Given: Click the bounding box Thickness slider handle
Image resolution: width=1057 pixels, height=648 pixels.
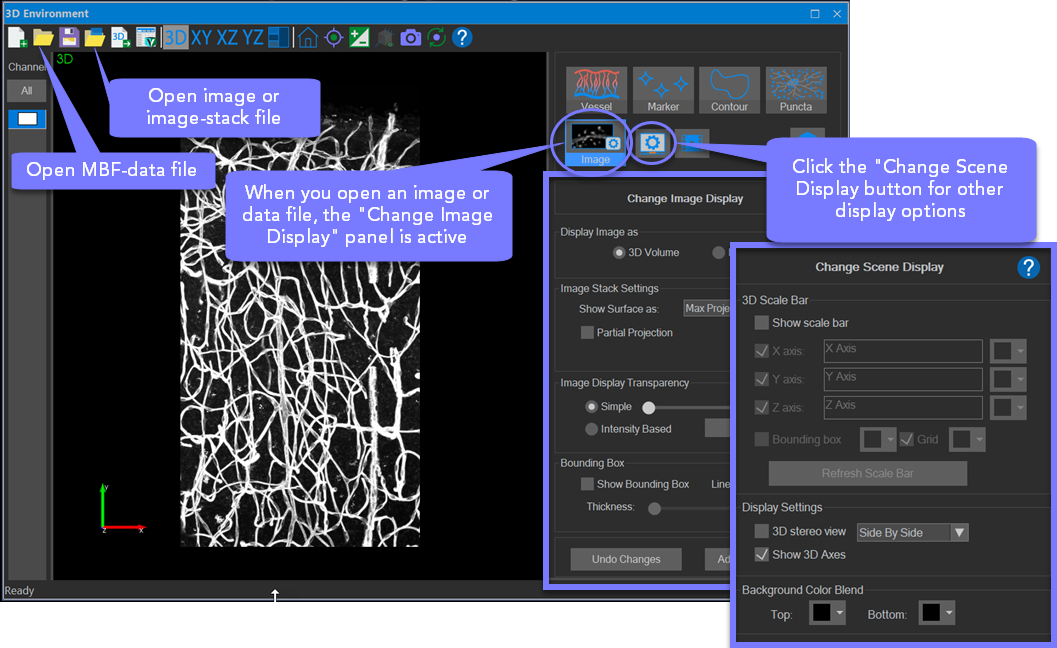Looking at the screenshot, I should click(654, 508).
